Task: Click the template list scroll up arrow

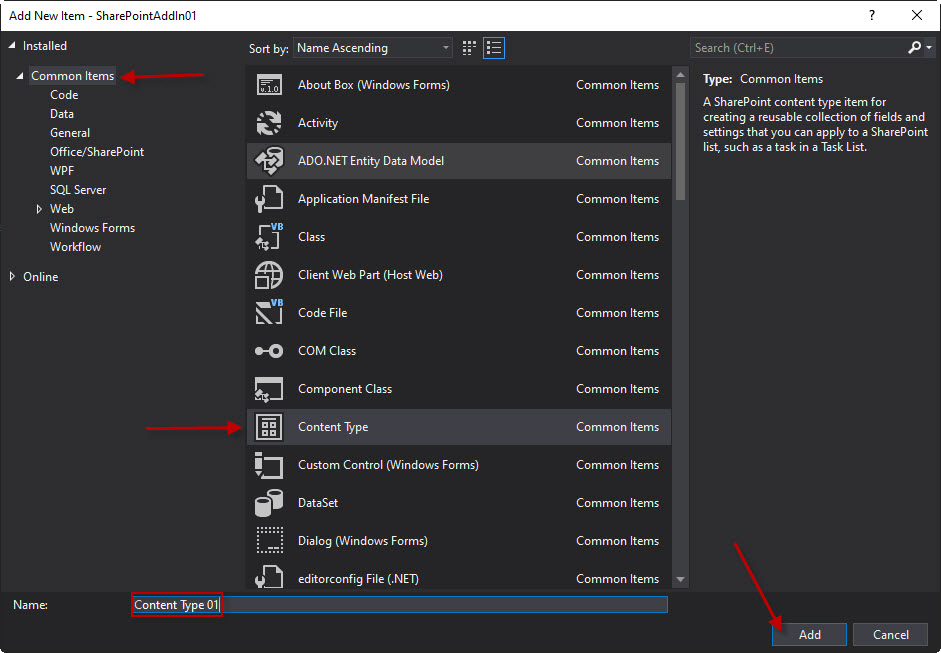Action: pos(680,75)
